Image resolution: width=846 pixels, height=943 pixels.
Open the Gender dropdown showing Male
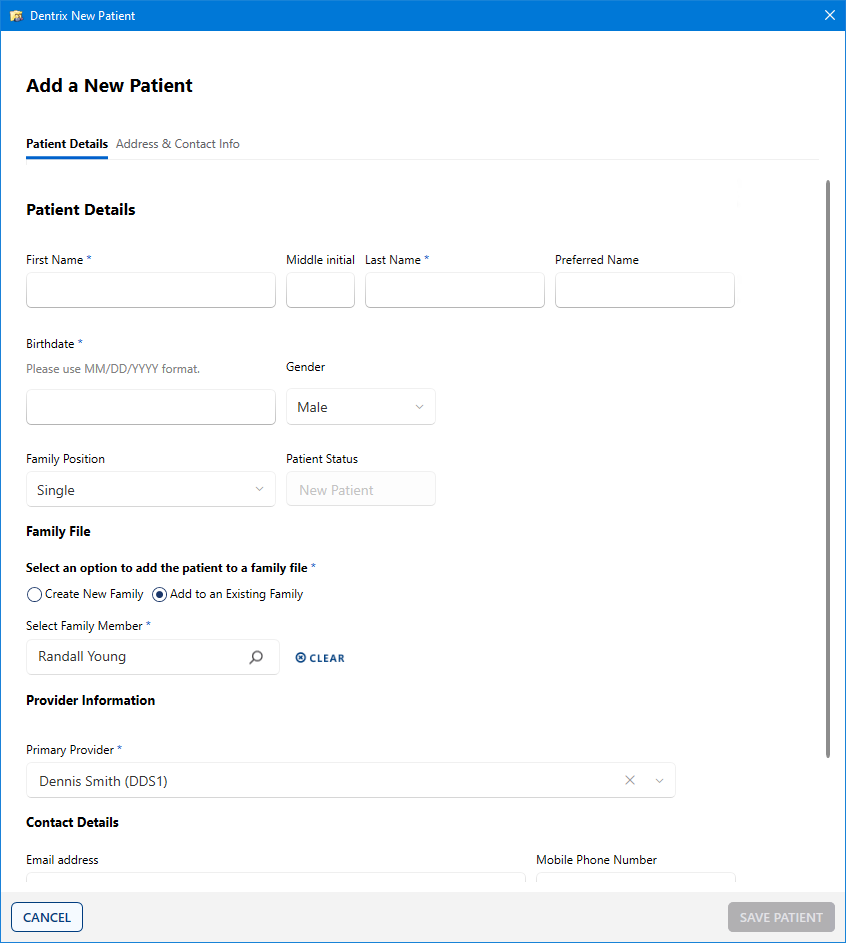(x=361, y=407)
